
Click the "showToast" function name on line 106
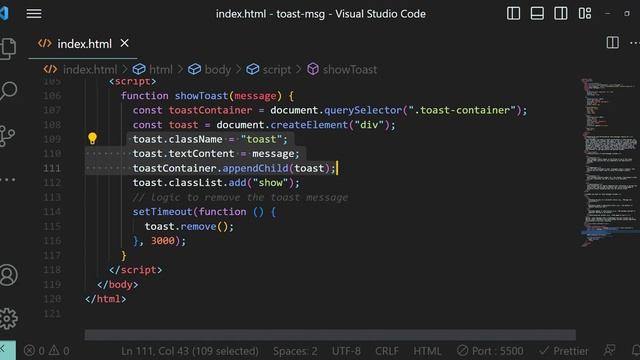[201, 96]
